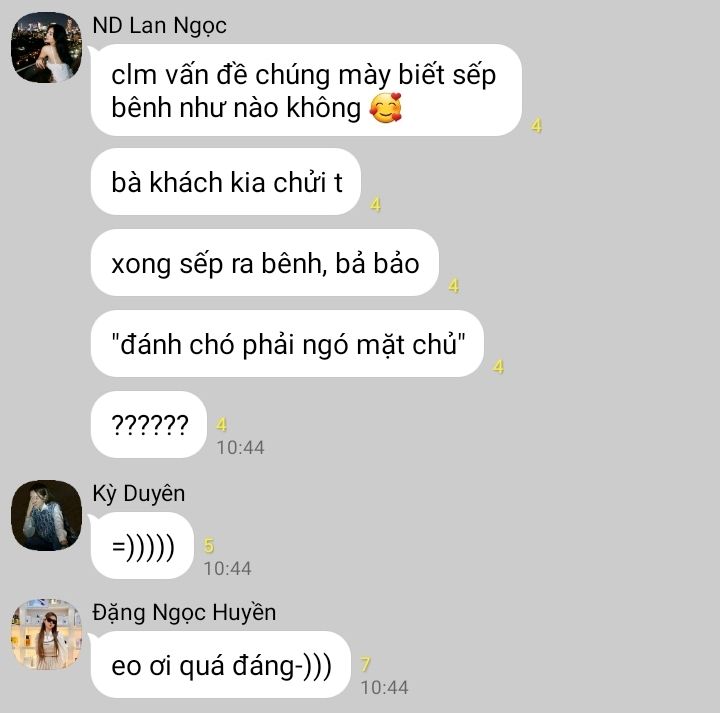Select the '??????' message bubble

(x=149, y=425)
